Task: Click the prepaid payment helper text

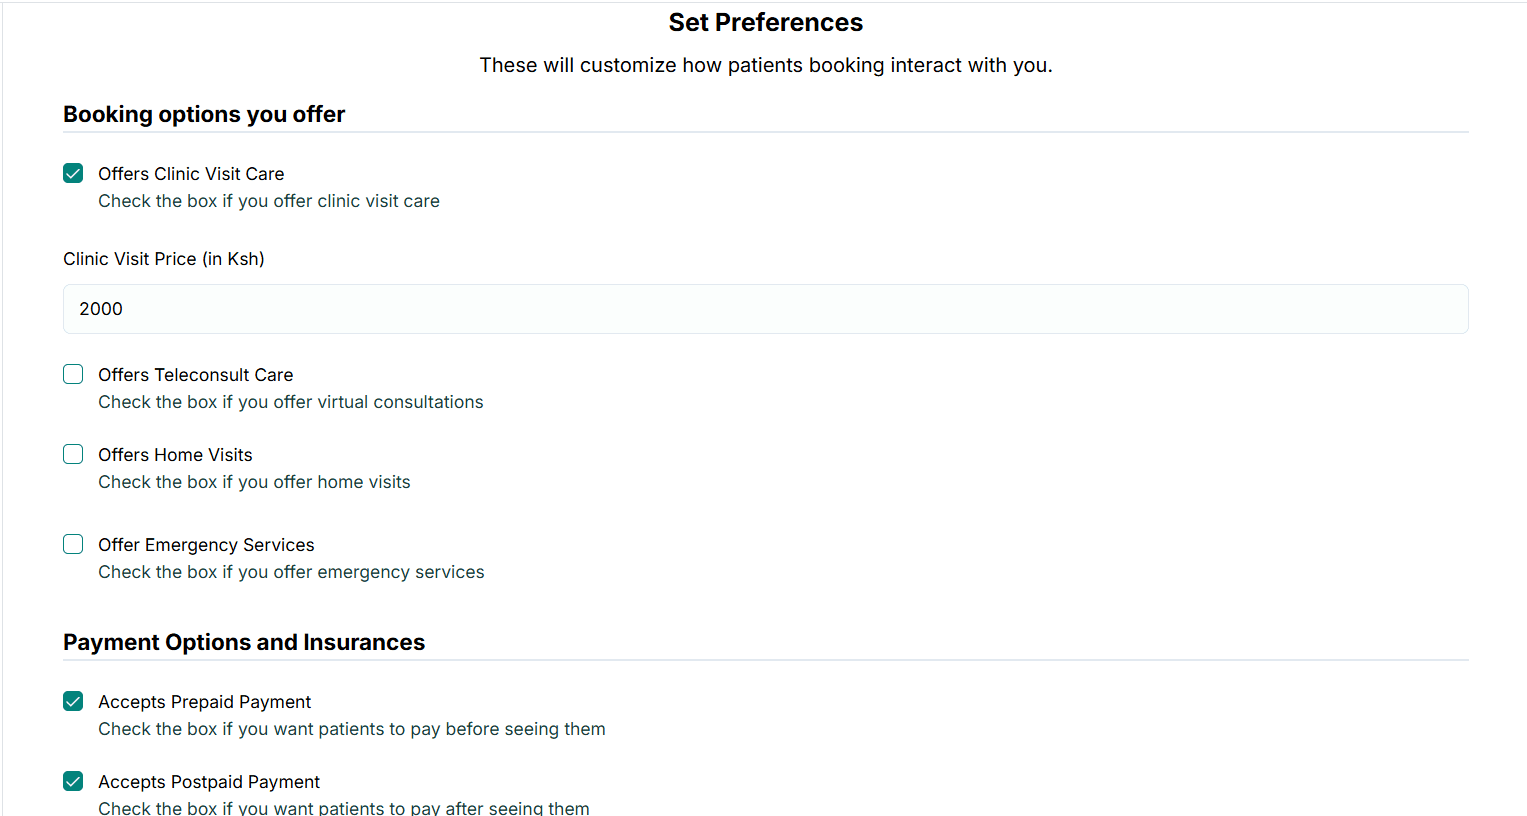Action: 351,728
